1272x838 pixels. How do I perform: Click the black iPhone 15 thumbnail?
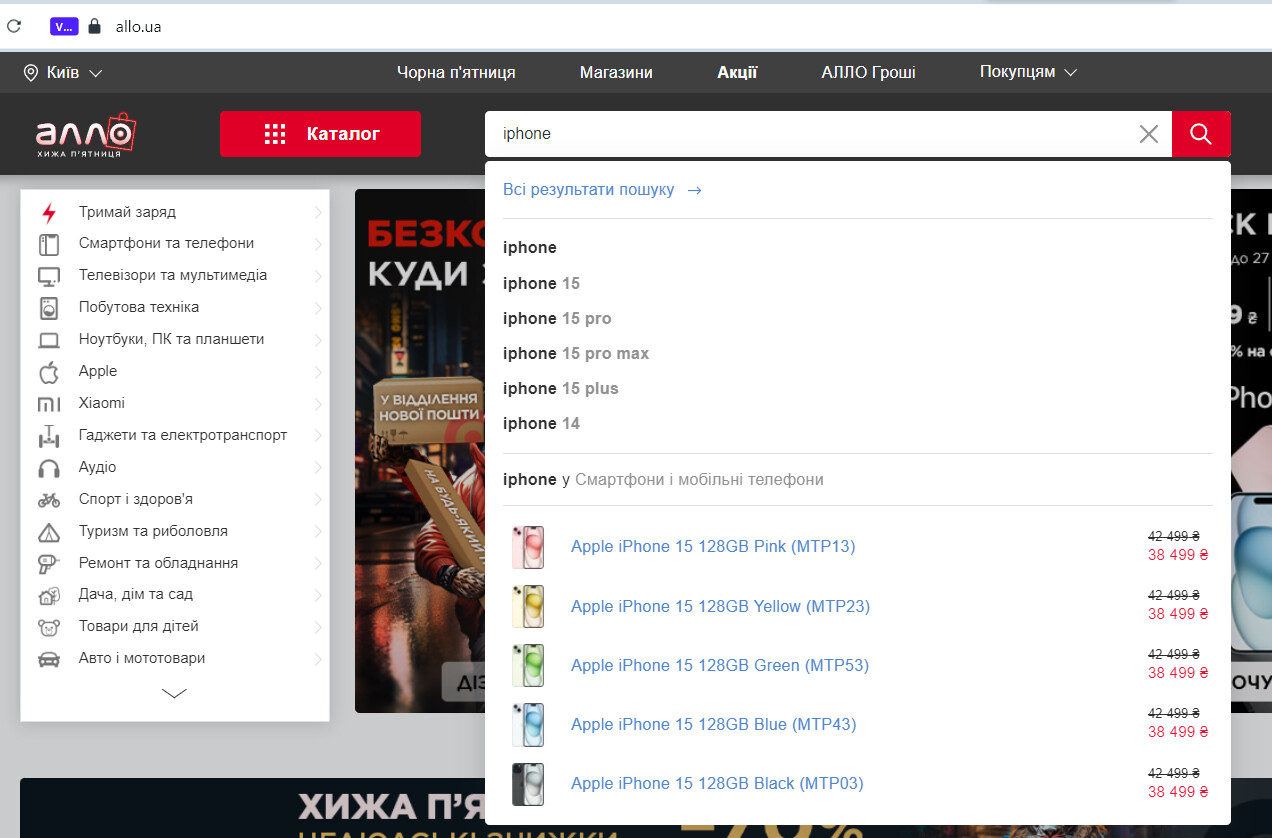click(x=528, y=783)
